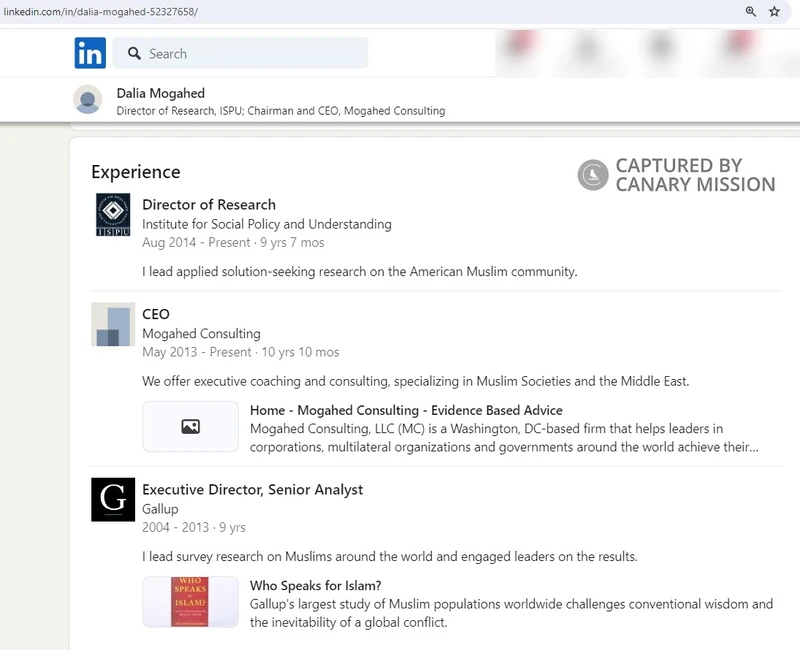Click the 2004 - 2013 · 9 yrs text
This screenshot has width=800, height=650.
[194, 527]
